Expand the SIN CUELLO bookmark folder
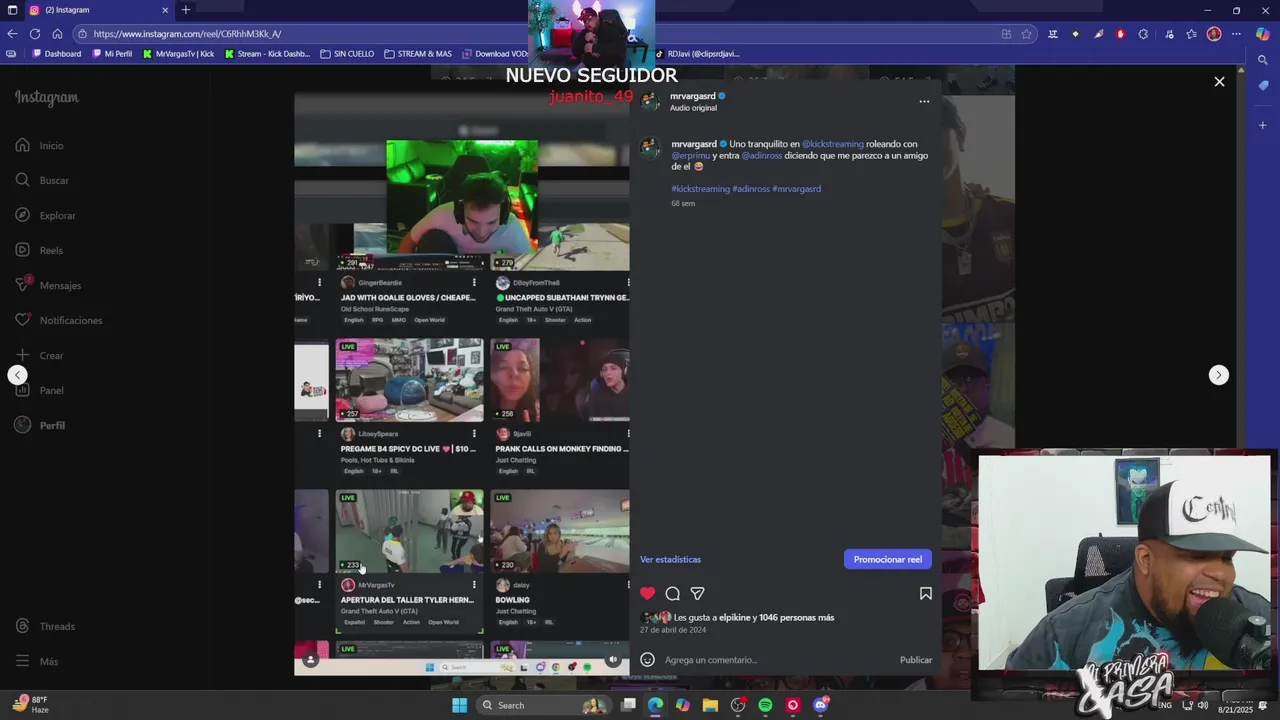The height and width of the screenshot is (720, 1280). coord(347,54)
